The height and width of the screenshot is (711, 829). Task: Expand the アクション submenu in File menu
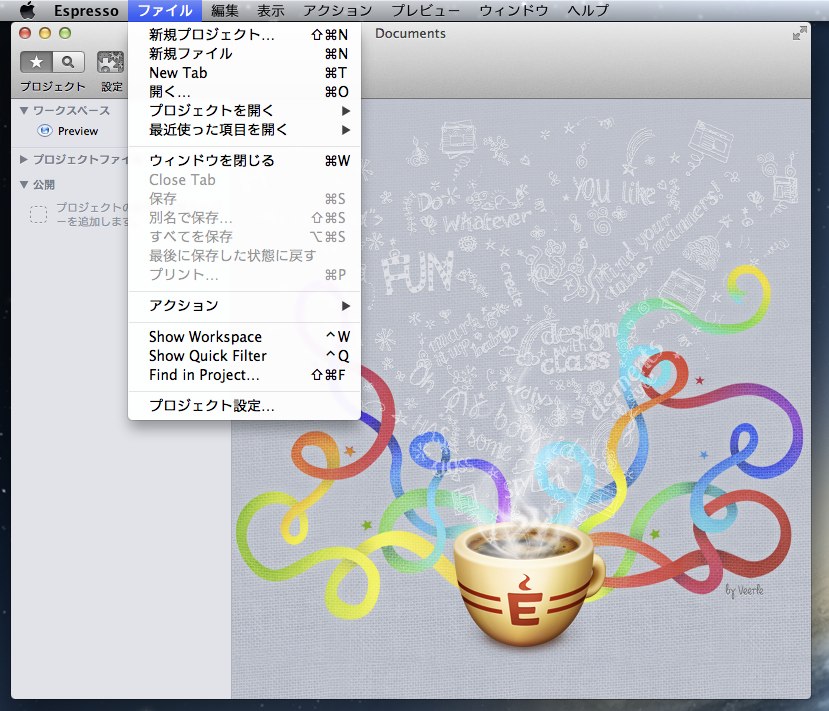click(x=244, y=306)
